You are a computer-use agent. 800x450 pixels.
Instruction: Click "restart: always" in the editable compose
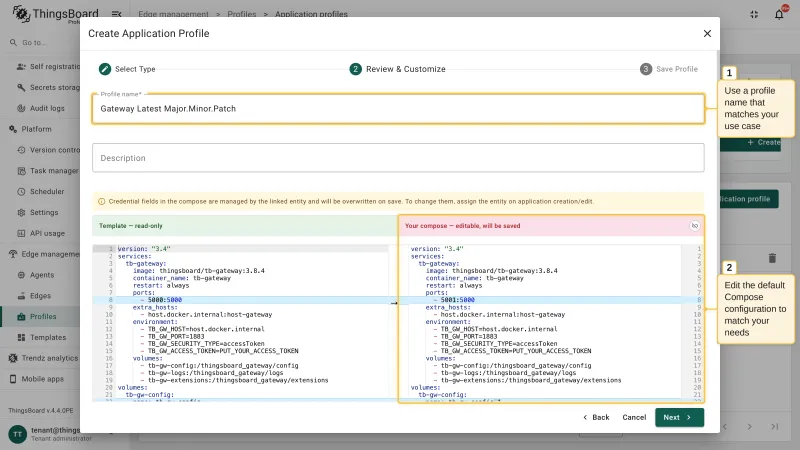click(x=454, y=286)
